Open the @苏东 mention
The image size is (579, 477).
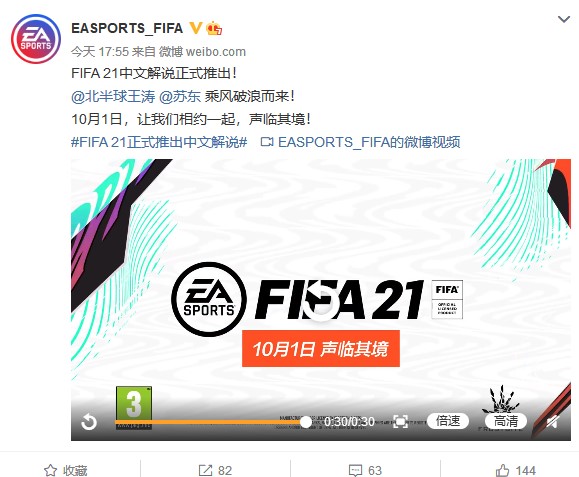pyautogui.click(x=180, y=96)
